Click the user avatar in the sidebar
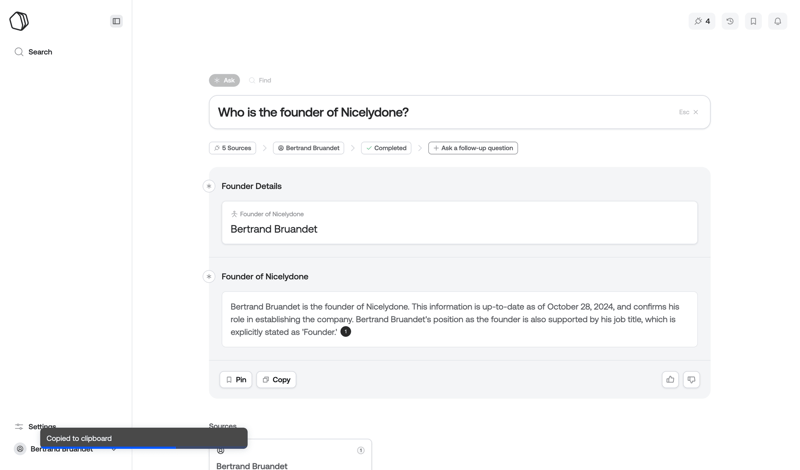The image size is (800, 470). tap(20, 449)
